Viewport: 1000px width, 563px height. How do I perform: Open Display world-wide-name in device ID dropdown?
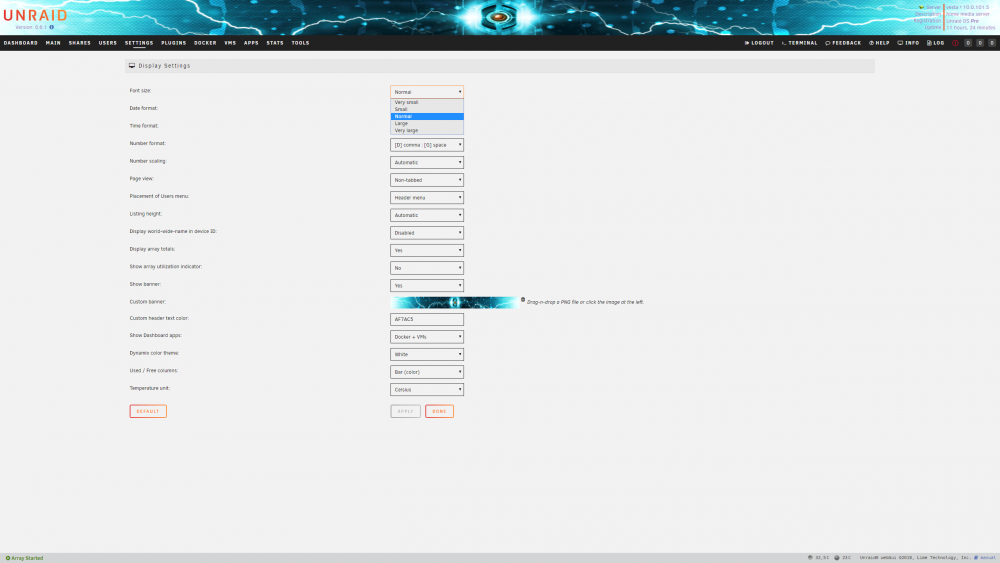point(427,233)
